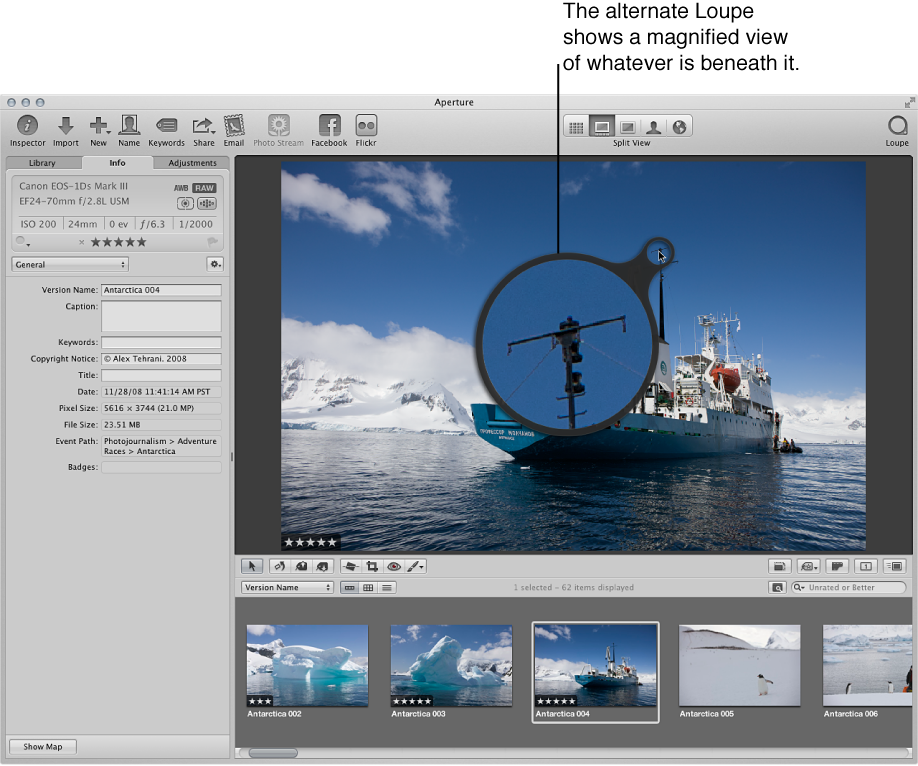Toggle the flag in Info panel
Image resolution: width=918 pixels, height=766 pixels.
[212, 242]
